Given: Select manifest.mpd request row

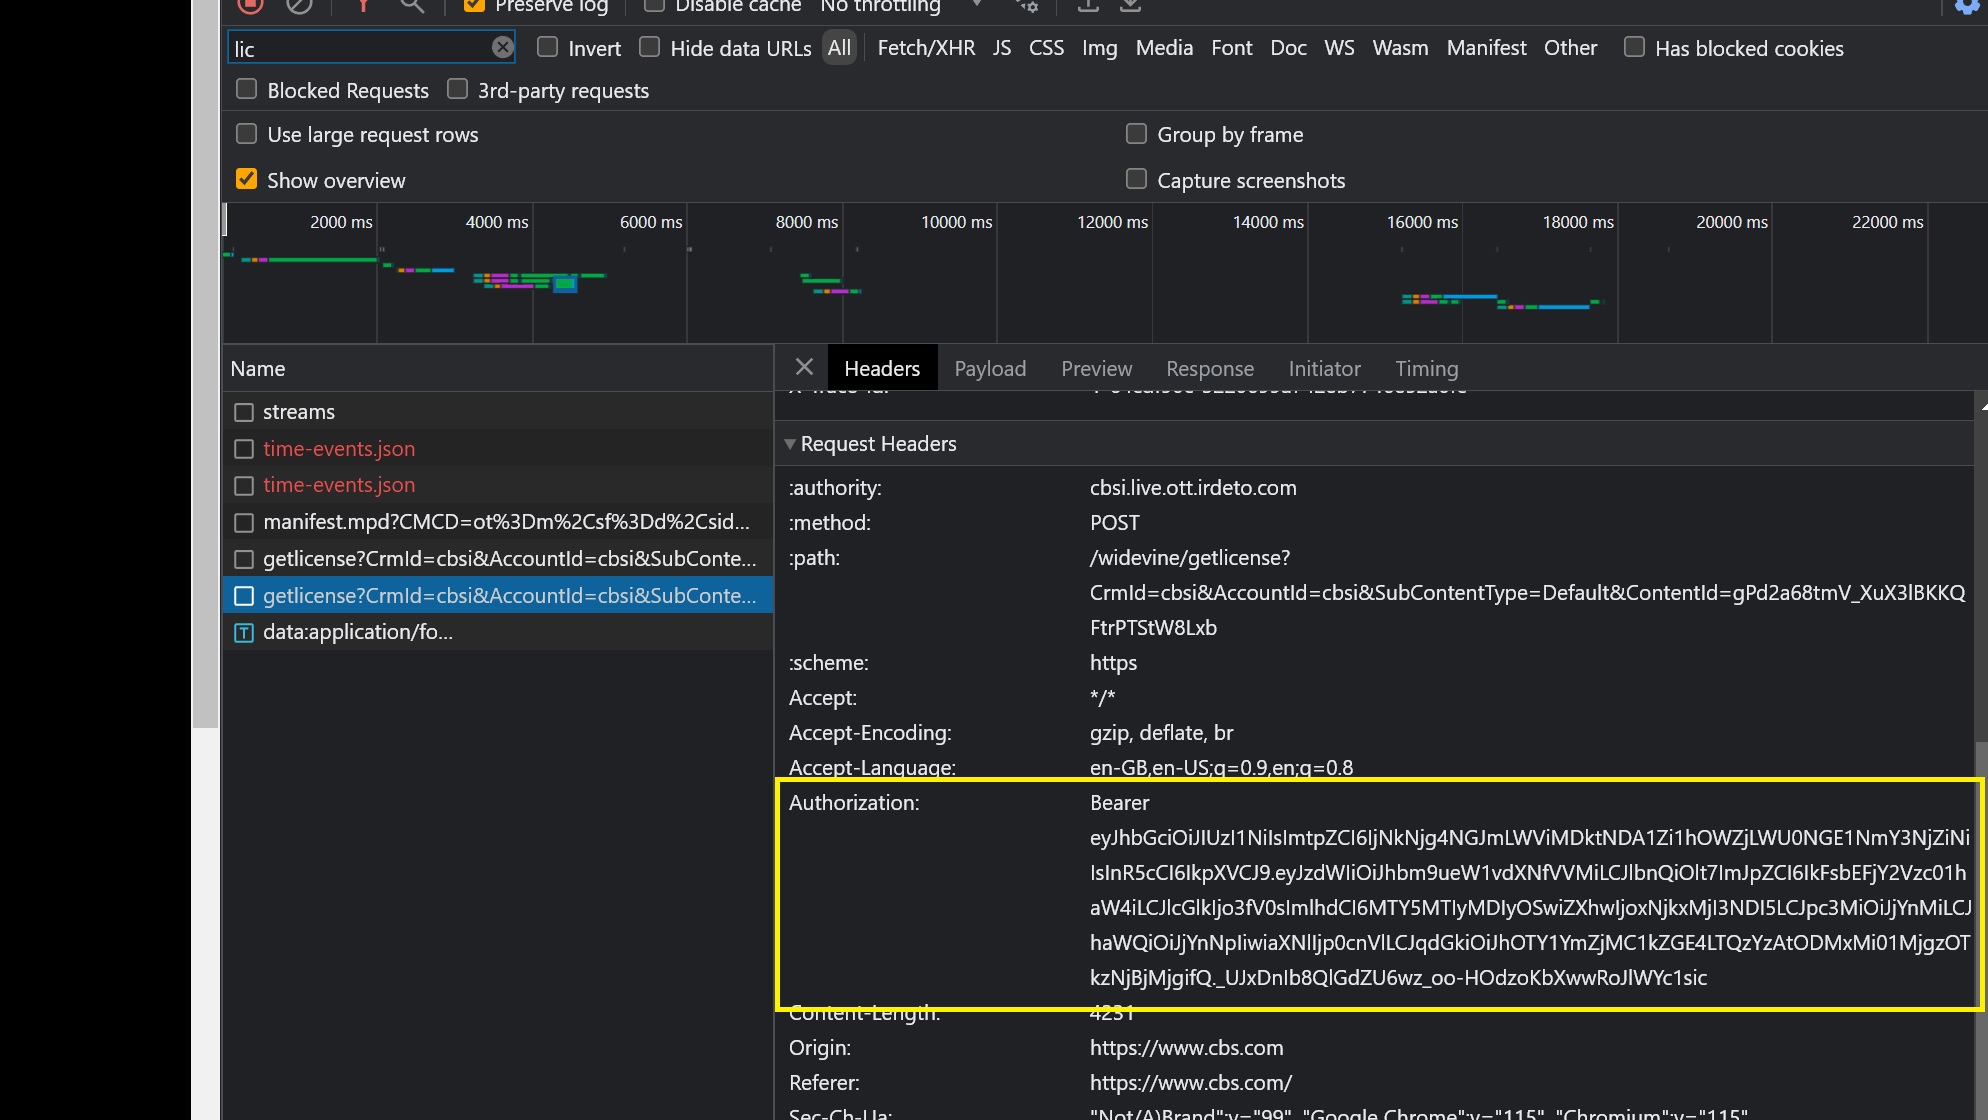Looking at the screenshot, I should coord(505,522).
